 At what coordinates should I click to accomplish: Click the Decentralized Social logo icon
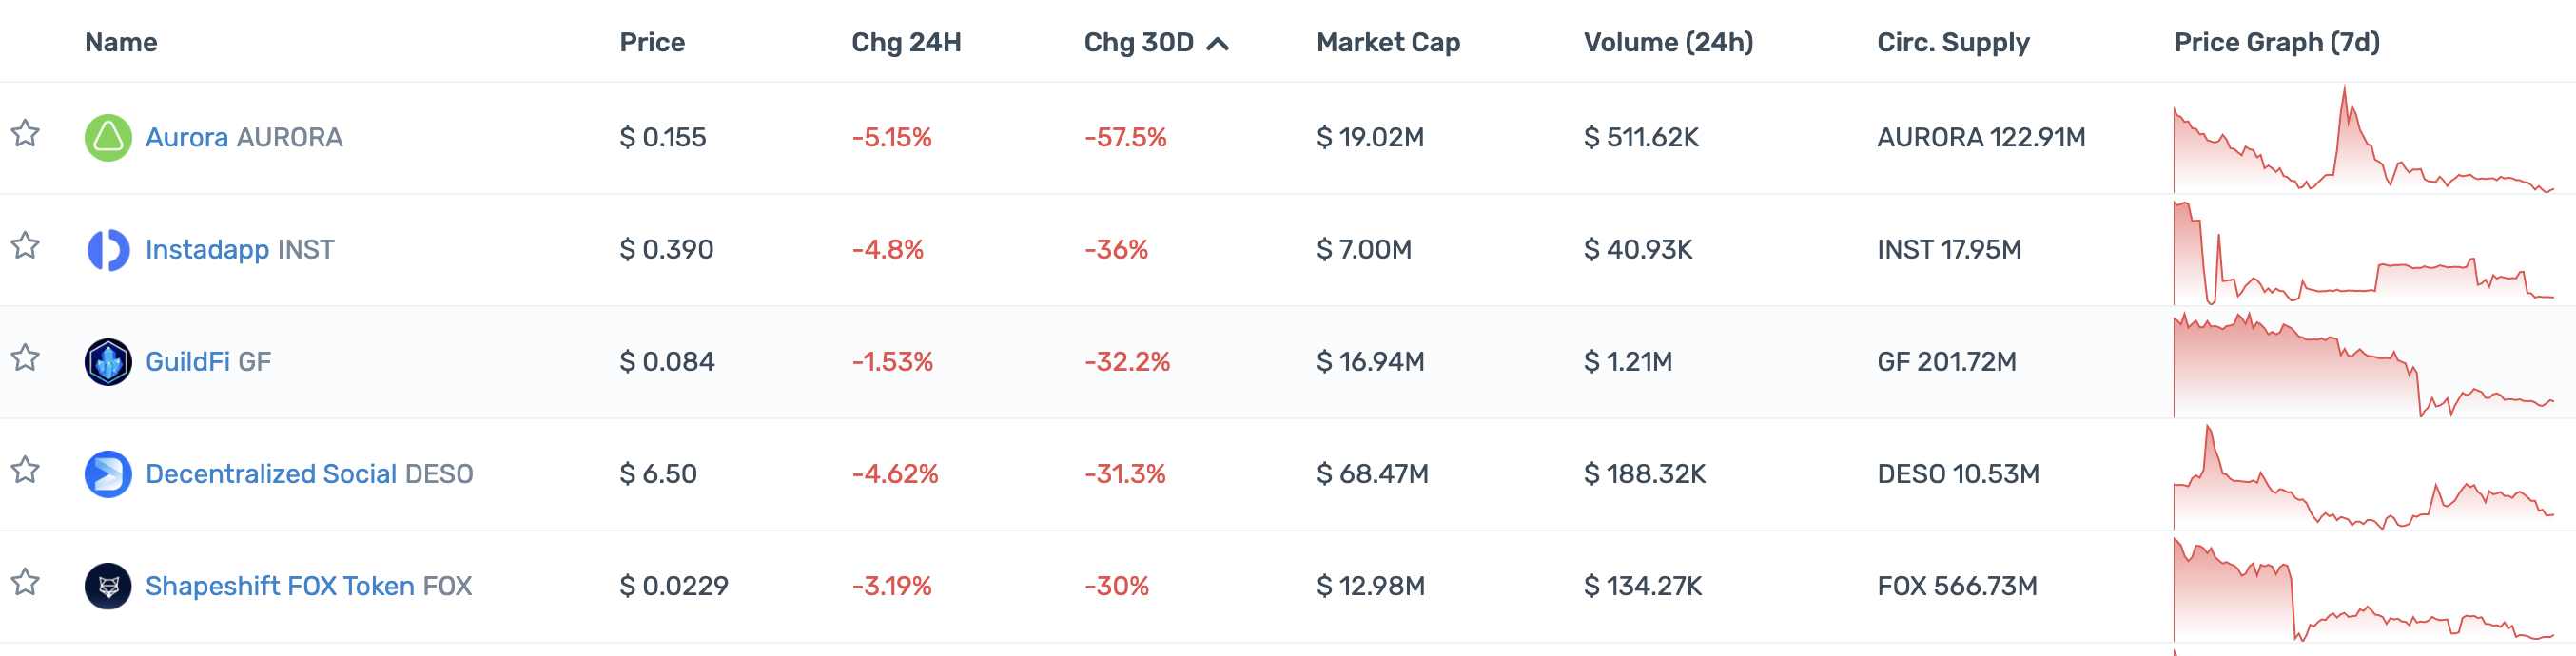(x=108, y=474)
